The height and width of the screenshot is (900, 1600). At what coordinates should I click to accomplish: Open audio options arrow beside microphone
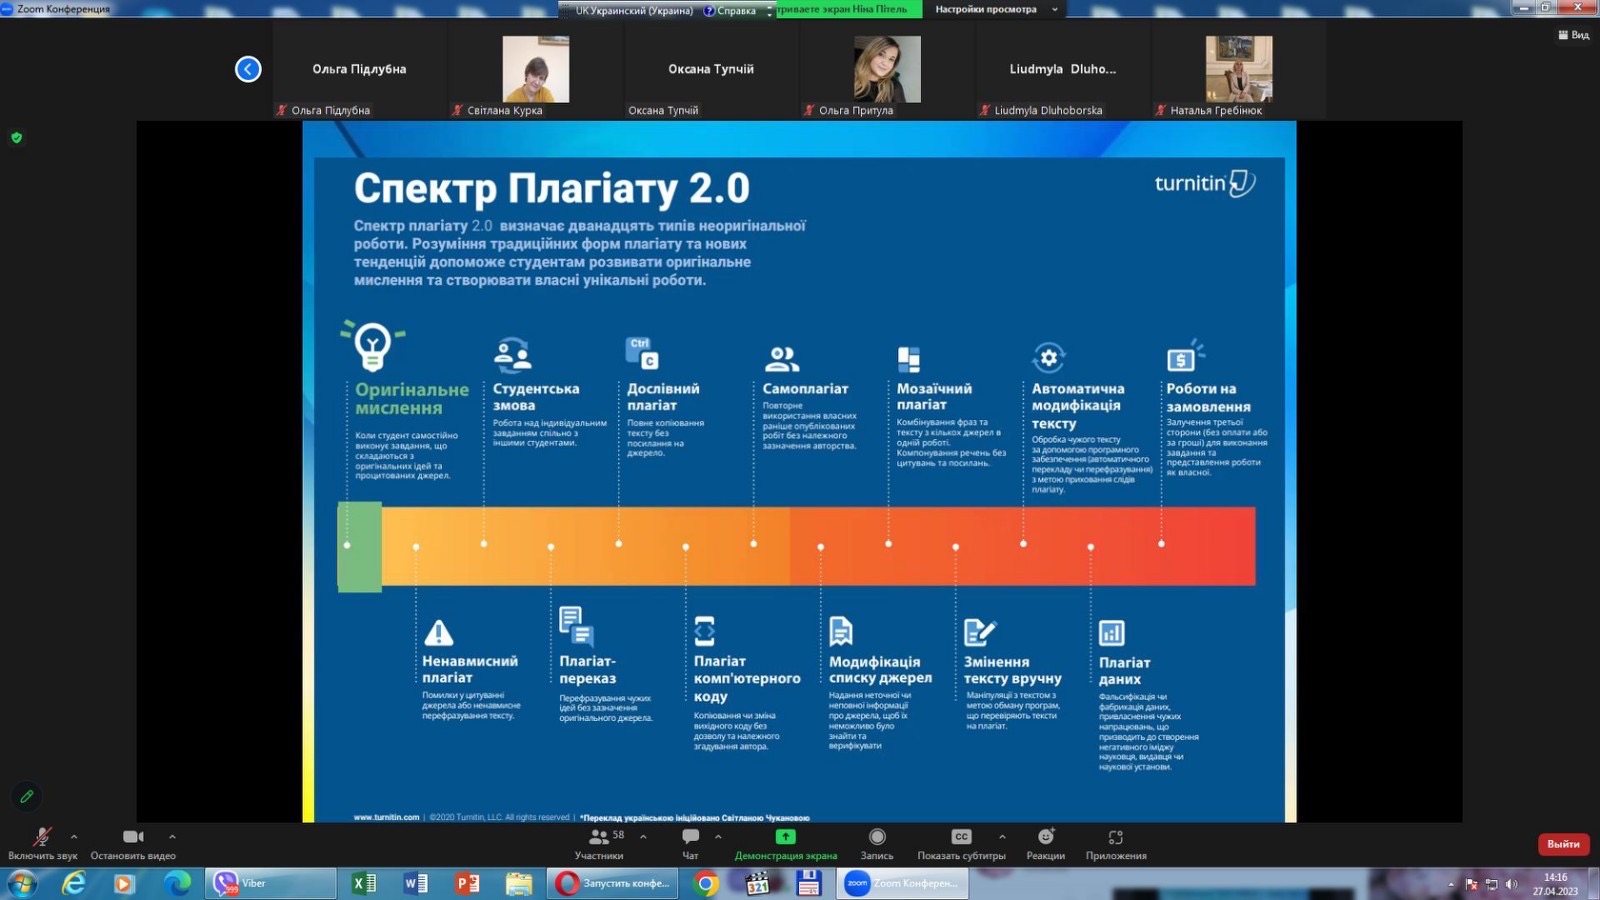[74, 836]
